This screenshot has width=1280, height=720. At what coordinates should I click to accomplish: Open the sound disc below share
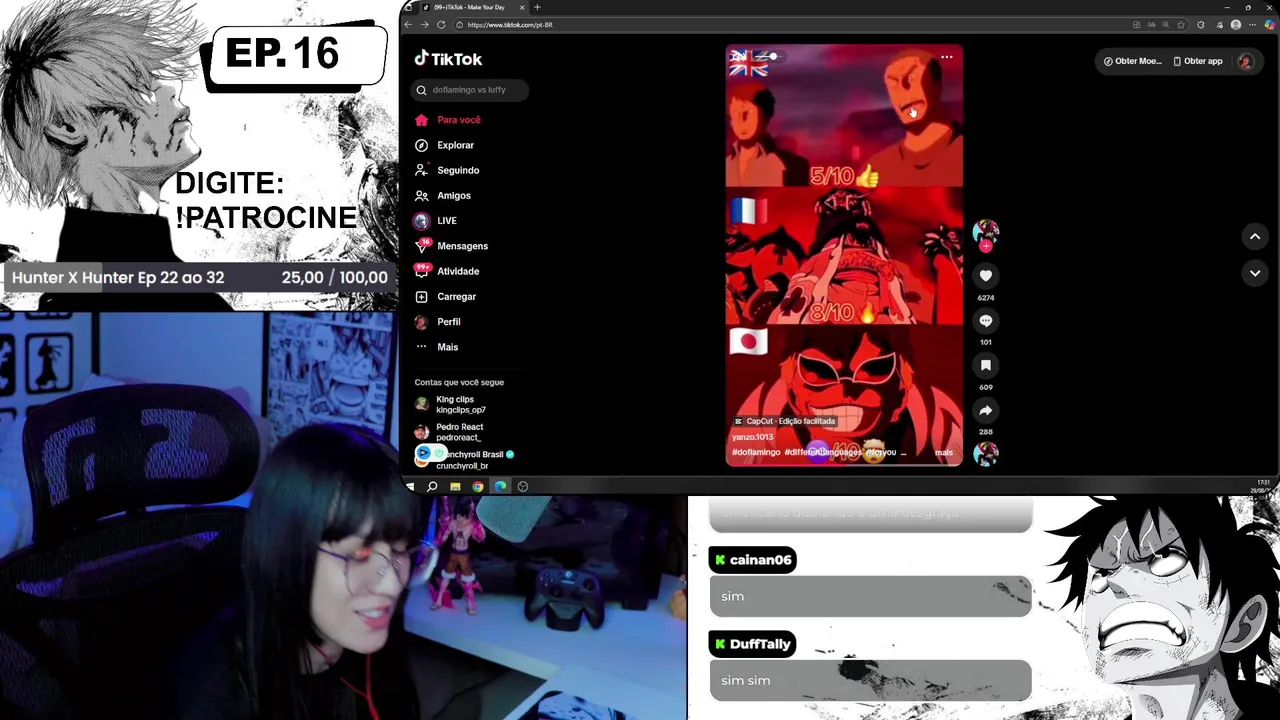pos(985,454)
